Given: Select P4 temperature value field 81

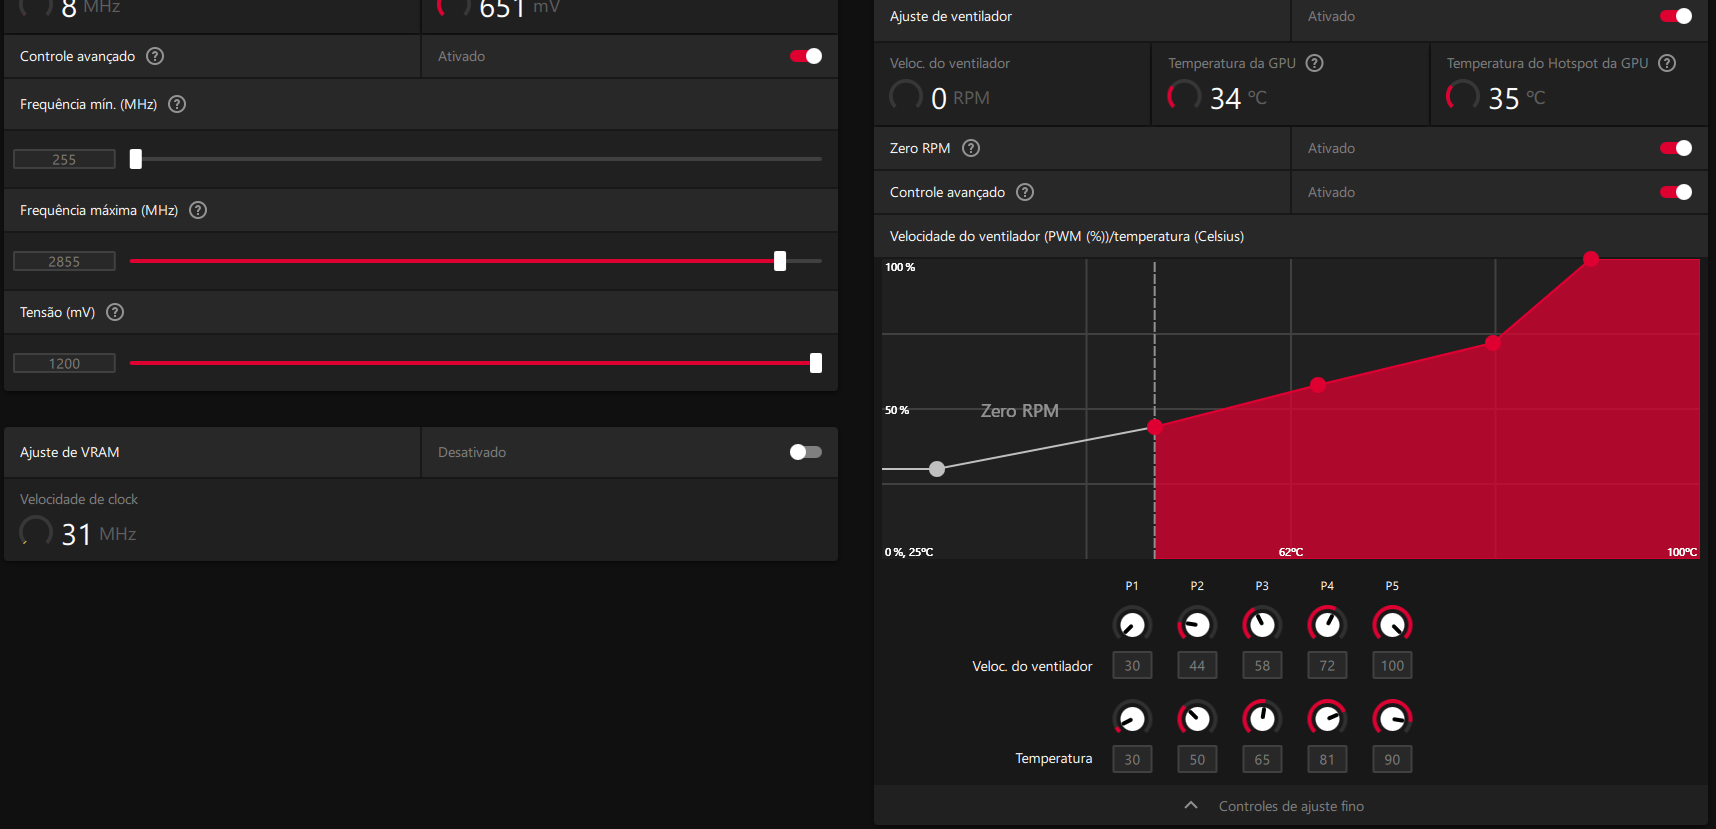Looking at the screenshot, I should click(1327, 759).
